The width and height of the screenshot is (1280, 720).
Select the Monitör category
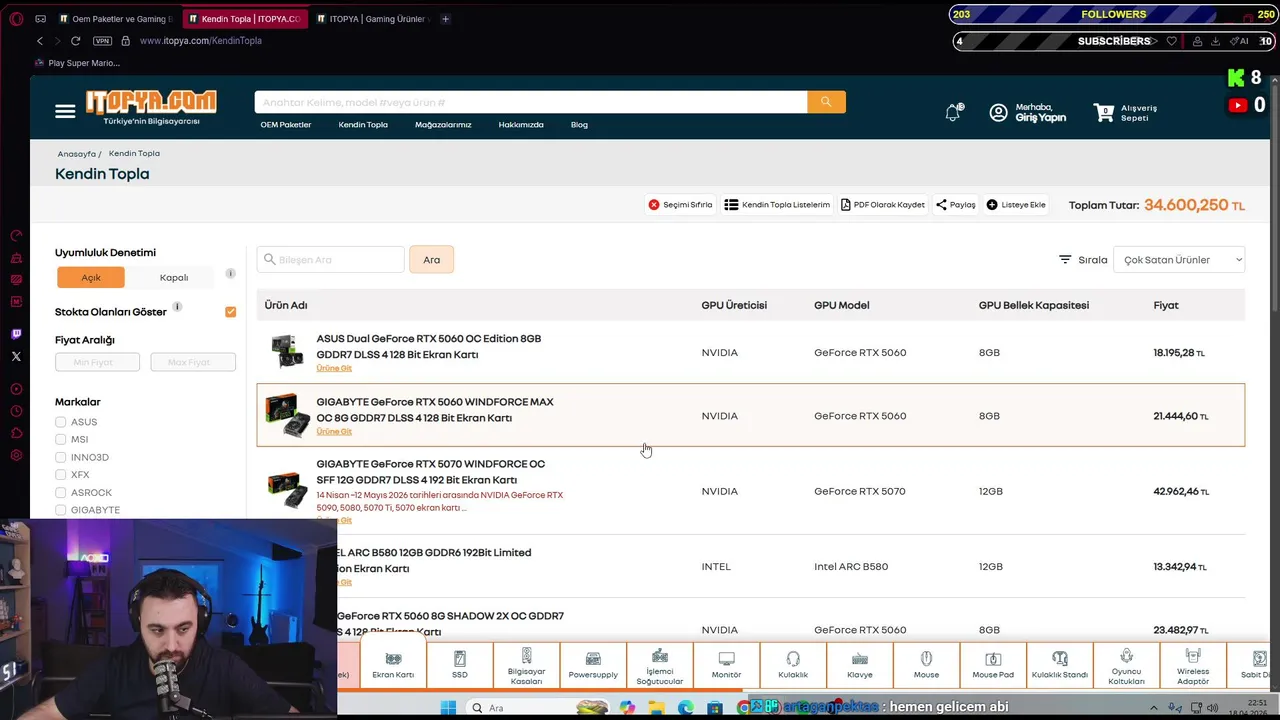click(726, 665)
